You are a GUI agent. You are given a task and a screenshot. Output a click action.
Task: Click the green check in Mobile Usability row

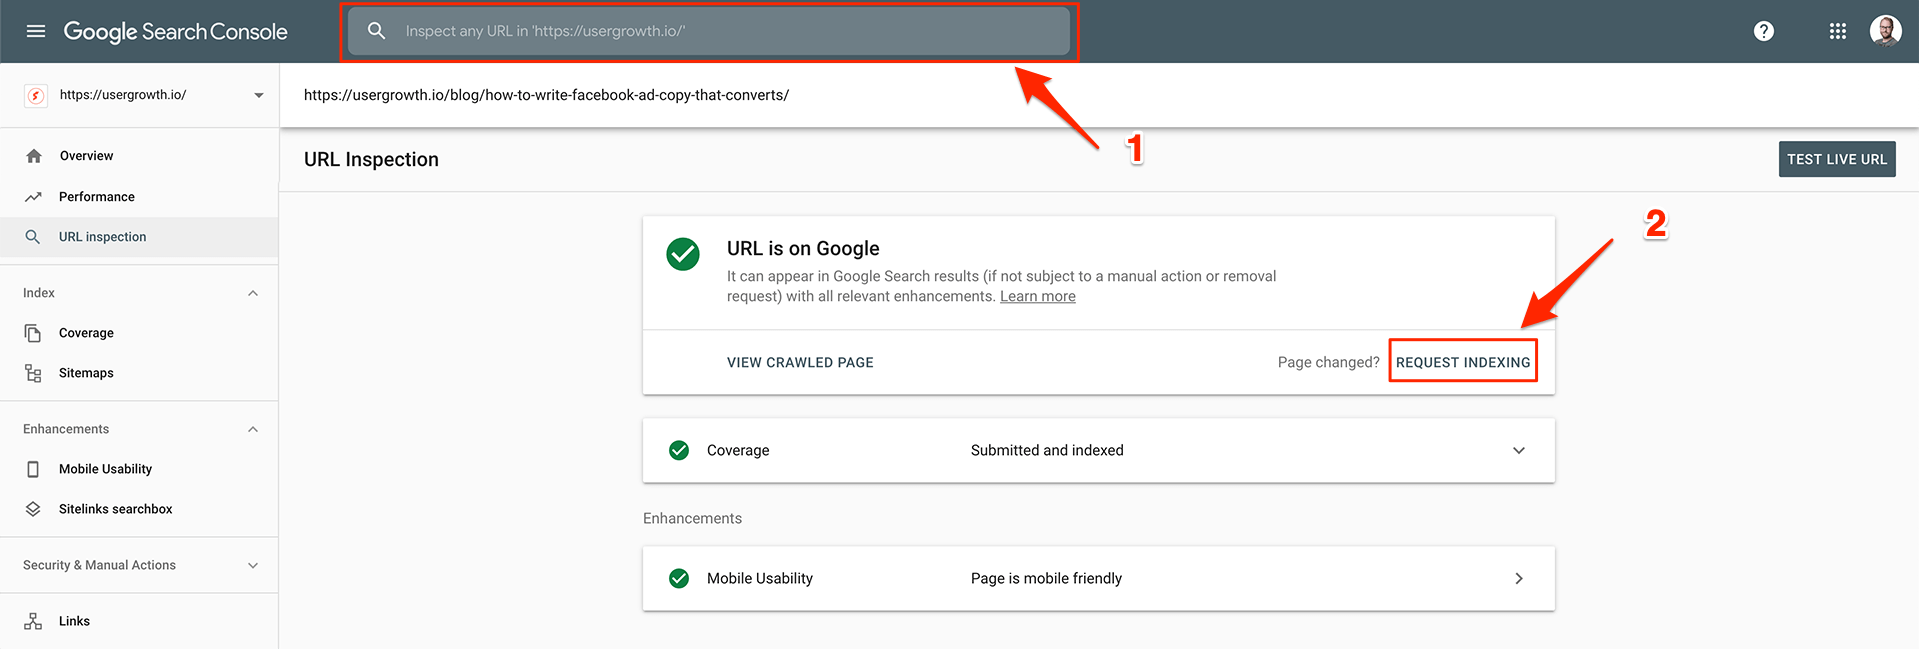[679, 578]
